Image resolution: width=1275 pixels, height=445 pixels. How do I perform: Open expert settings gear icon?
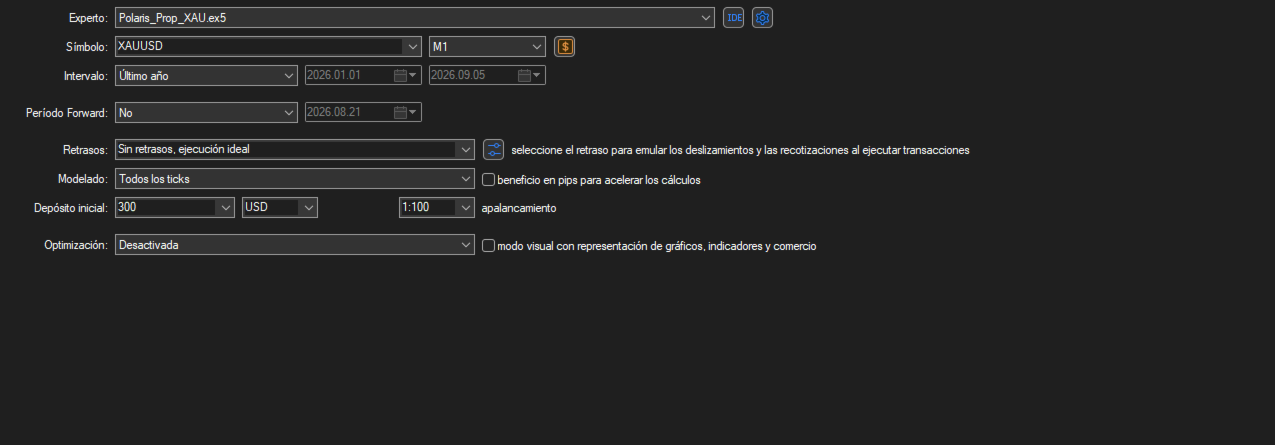(763, 18)
